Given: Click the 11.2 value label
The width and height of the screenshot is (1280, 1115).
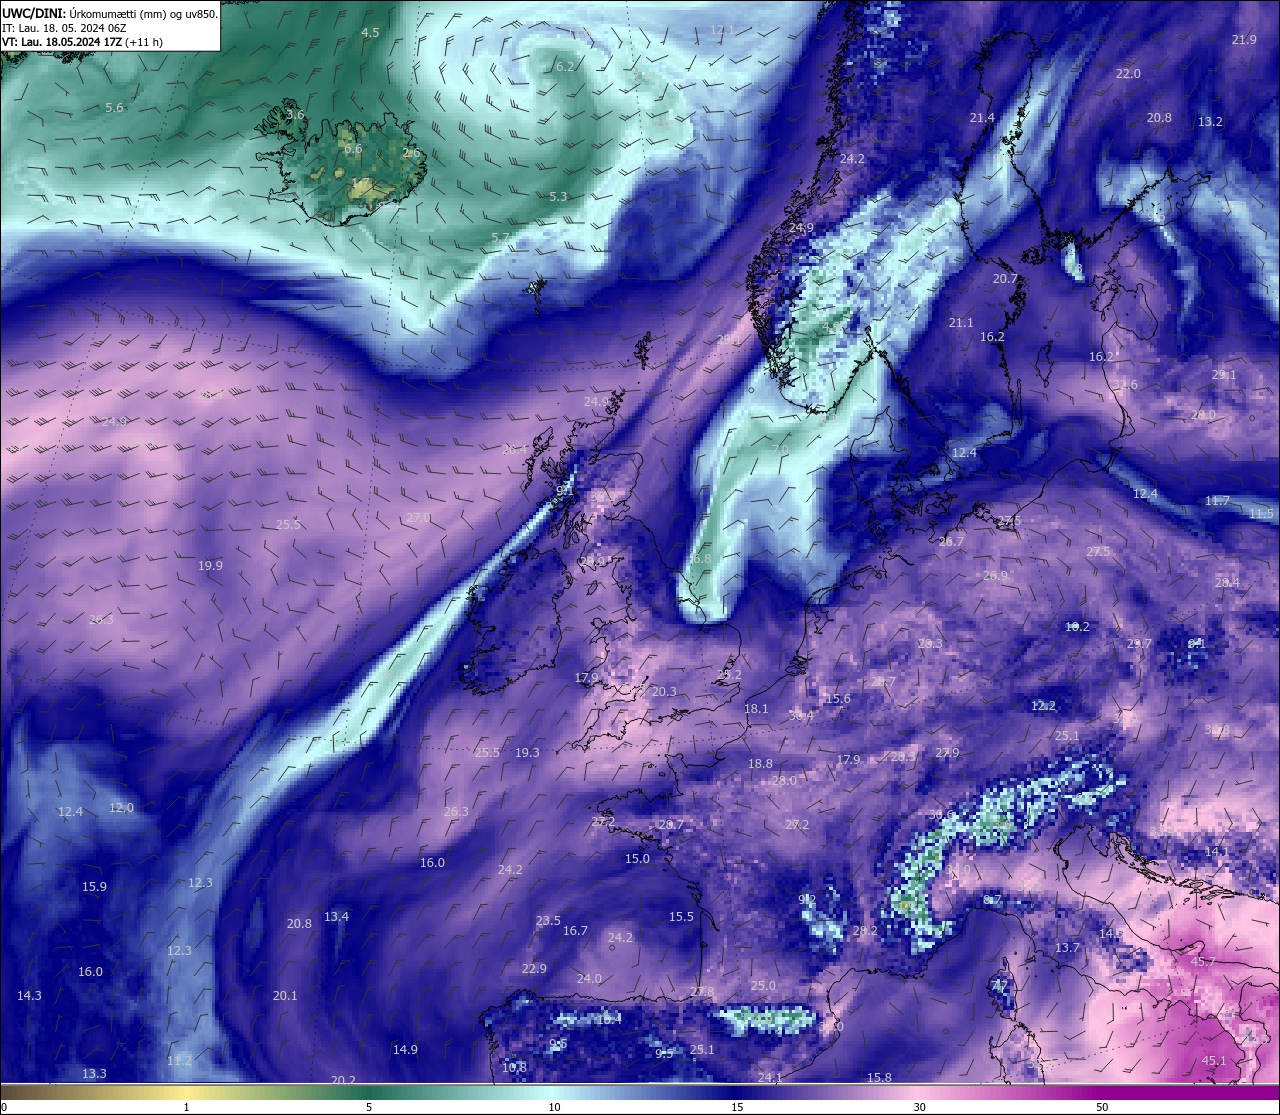Looking at the screenshot, I should pos(179,1061).
